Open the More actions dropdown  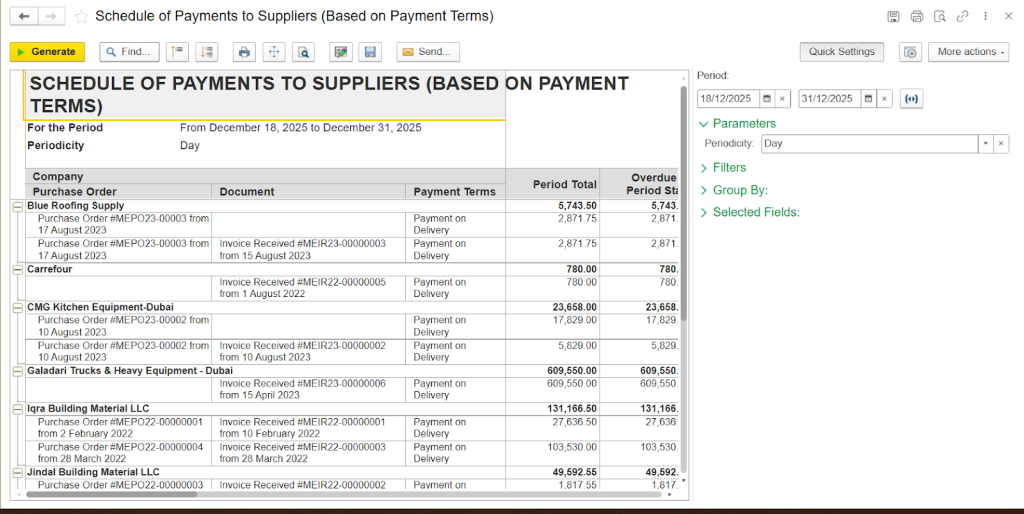pyautogui.click(x=968, y=52)
